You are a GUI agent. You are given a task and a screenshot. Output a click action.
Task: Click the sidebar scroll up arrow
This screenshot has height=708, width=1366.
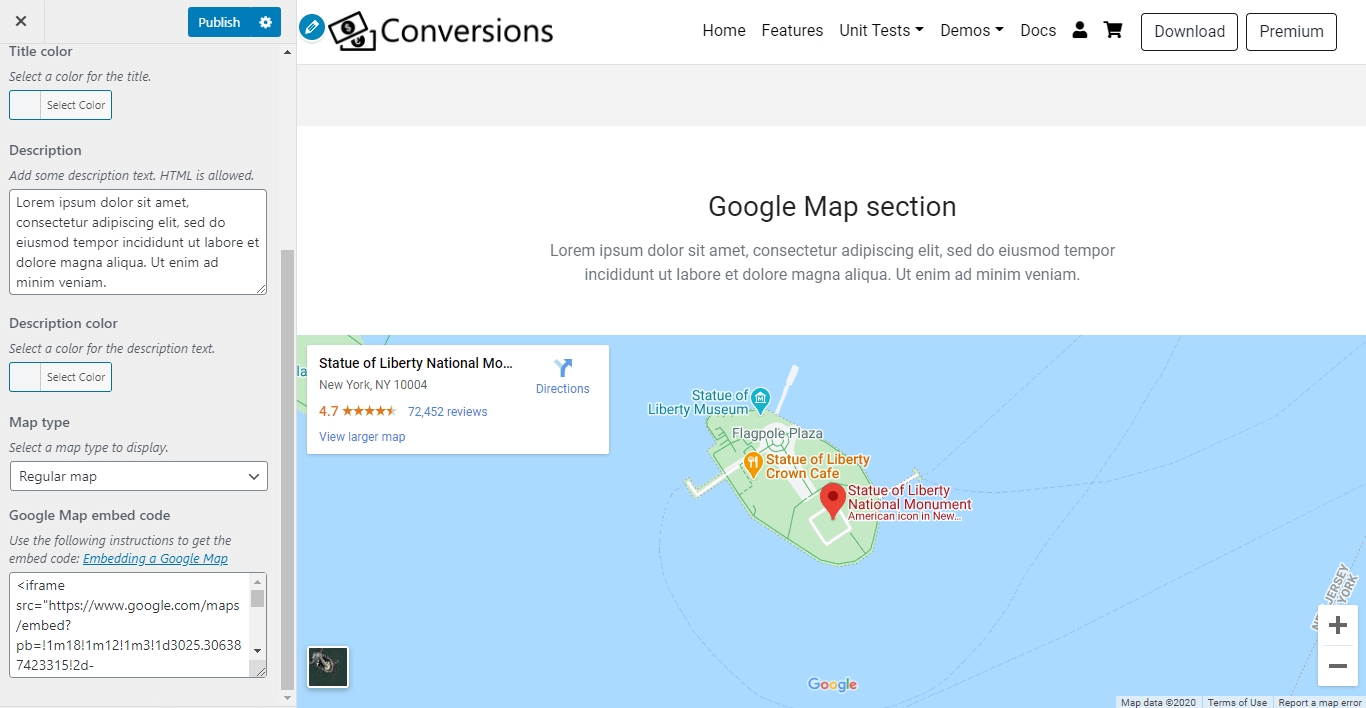click(x=288, y=52)
